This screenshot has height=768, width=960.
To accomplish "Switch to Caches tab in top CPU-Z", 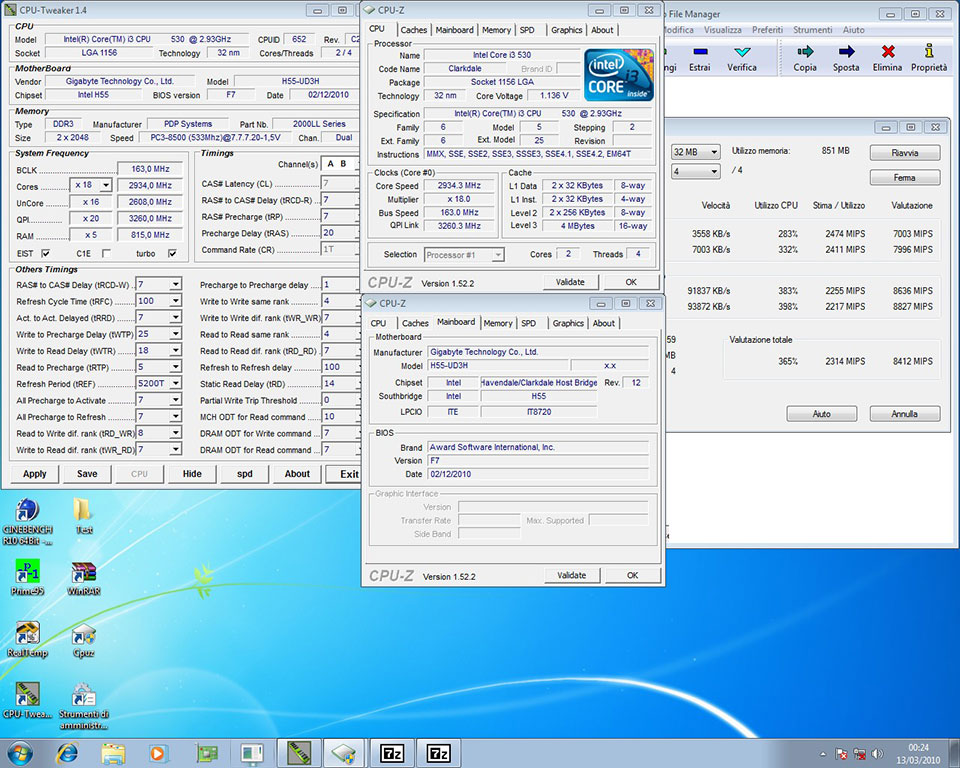I will click(414, 29).
